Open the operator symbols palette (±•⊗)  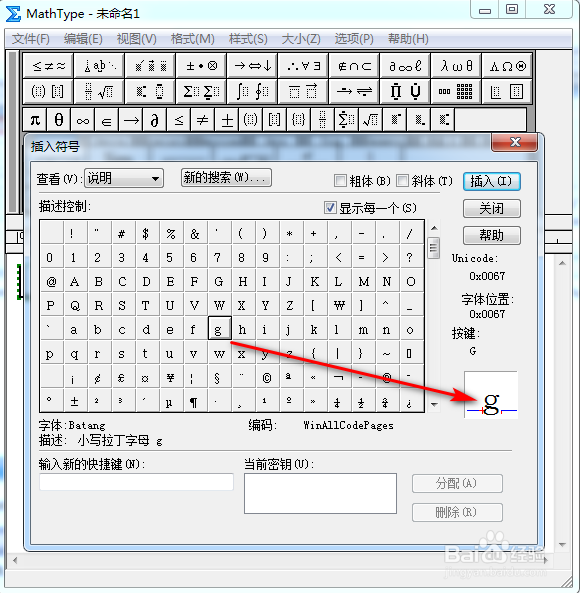click(201, 66)
